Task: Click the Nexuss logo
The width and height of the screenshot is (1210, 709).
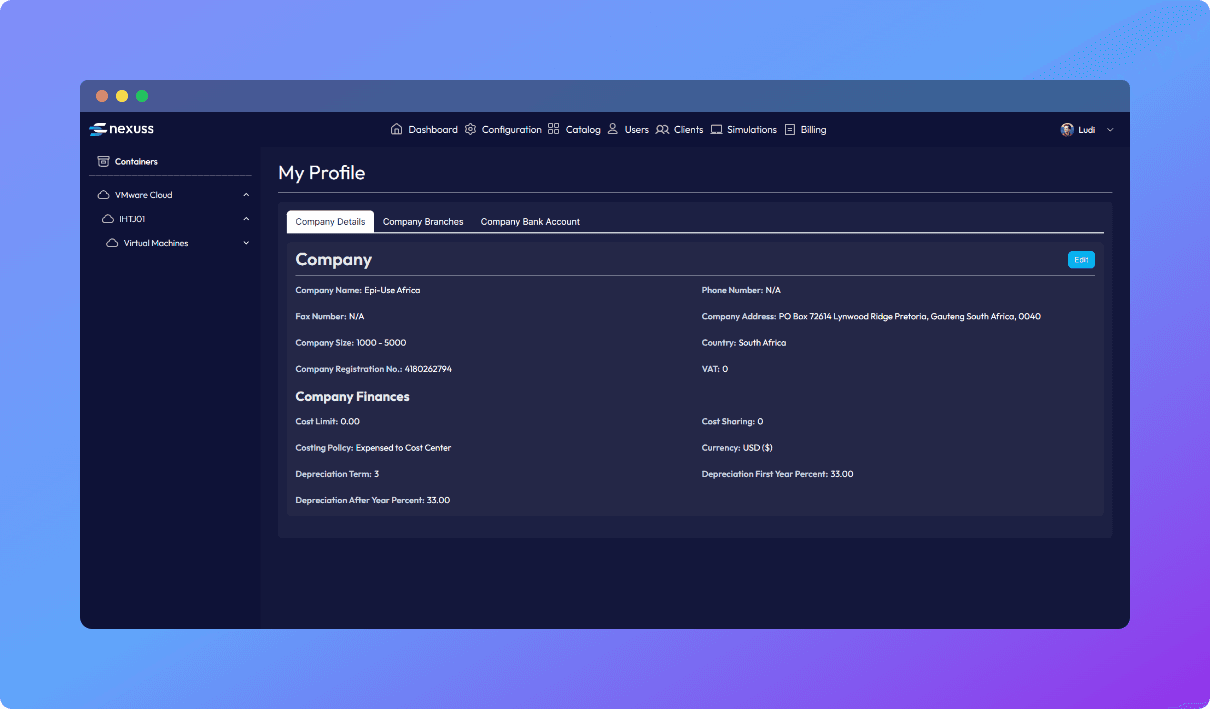Action: [121, 129]
